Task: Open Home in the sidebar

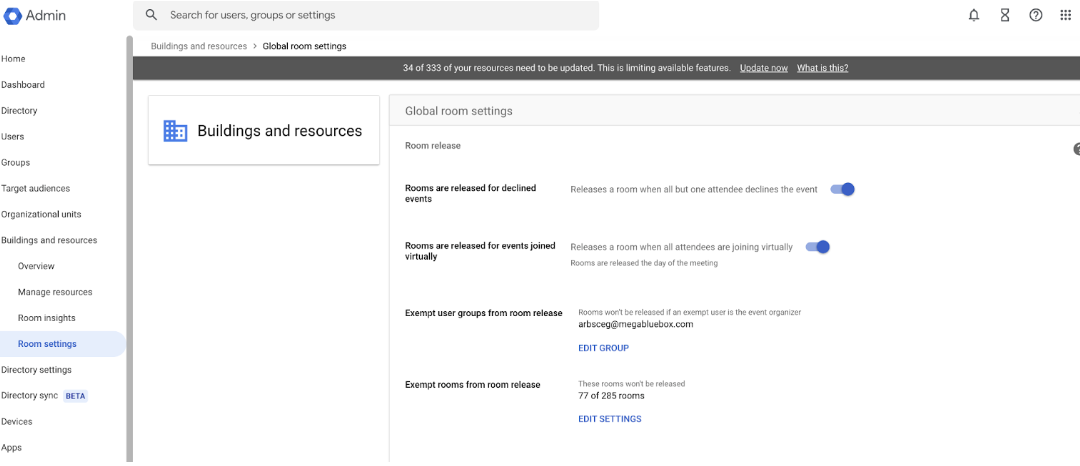Action: click(x=13, y=59)
